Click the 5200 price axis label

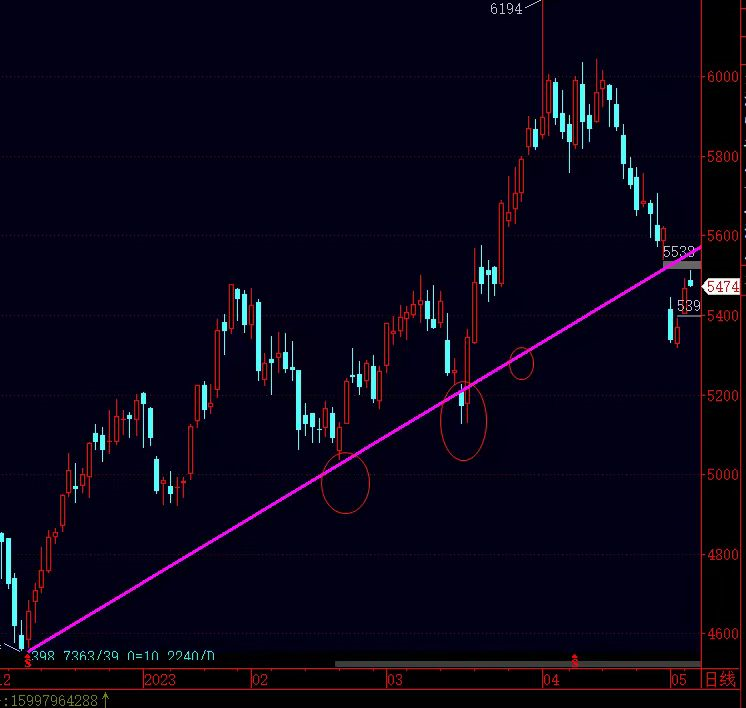tap(723, 395)
